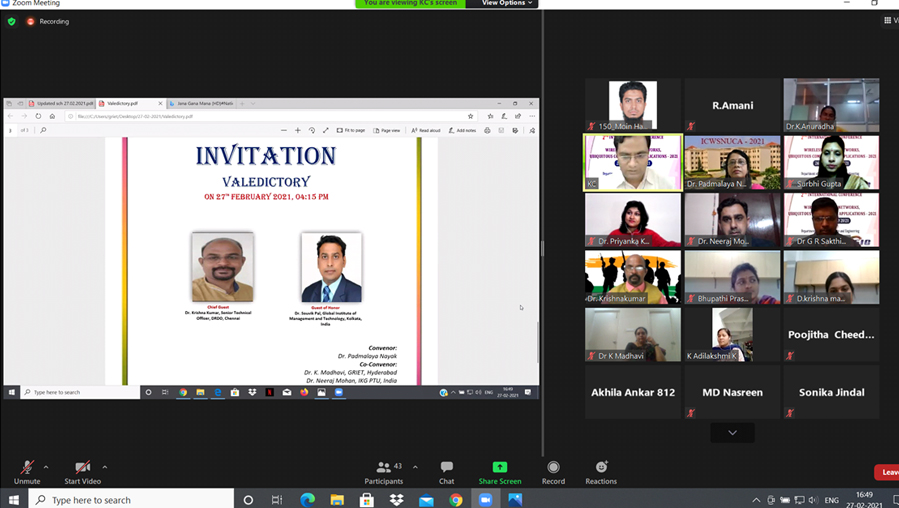Open the Chat panel
Screen dimensions: 899x508
click(x=446, y=472)
